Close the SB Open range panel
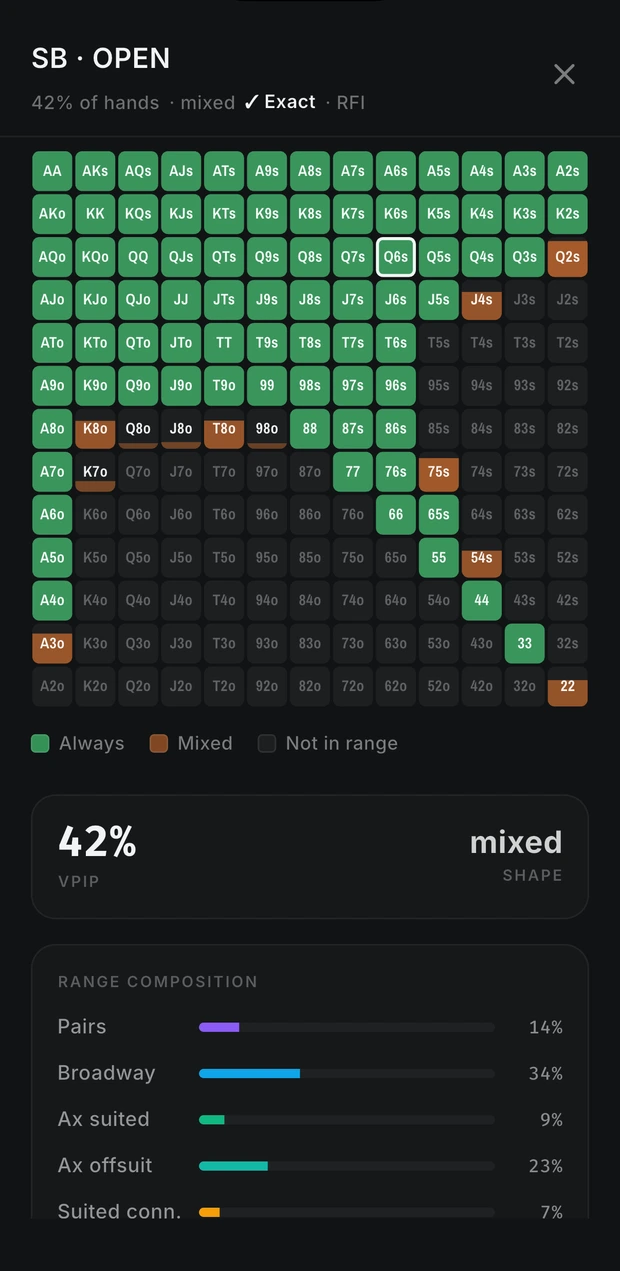This screenshot has width=620, height=1271. pyautogui.click(x=564, y=74)
